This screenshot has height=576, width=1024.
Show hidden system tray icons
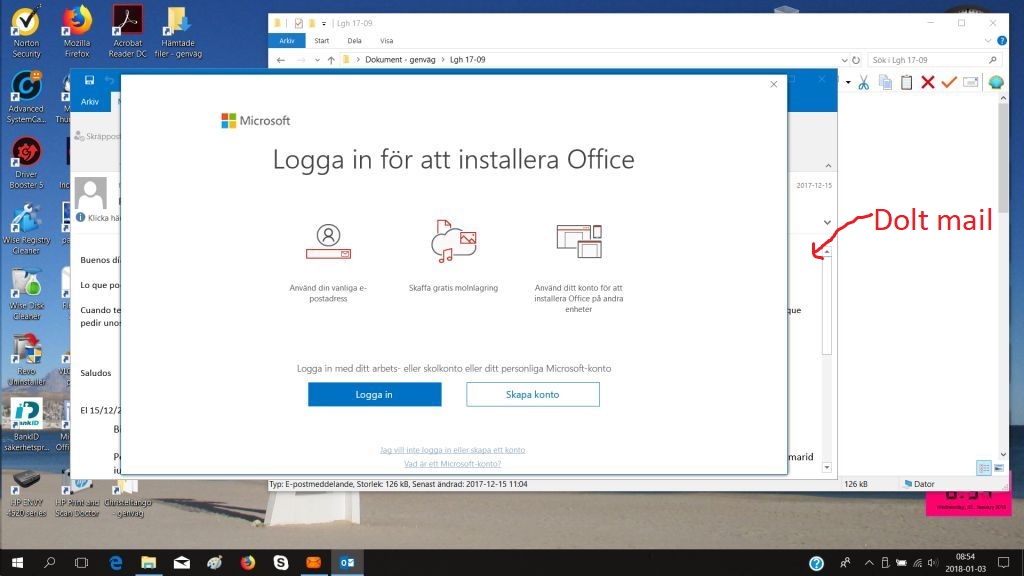[869, 562]
